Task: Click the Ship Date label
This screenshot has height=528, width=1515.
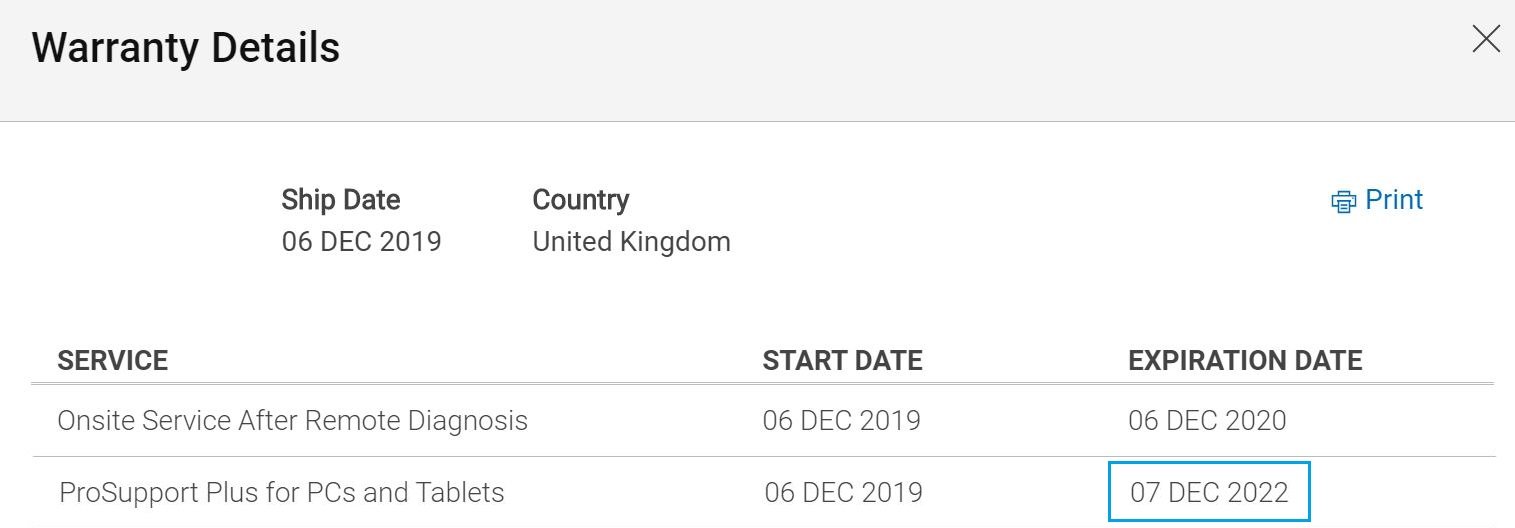Action: pyautogui.click(x=341, y=200)
